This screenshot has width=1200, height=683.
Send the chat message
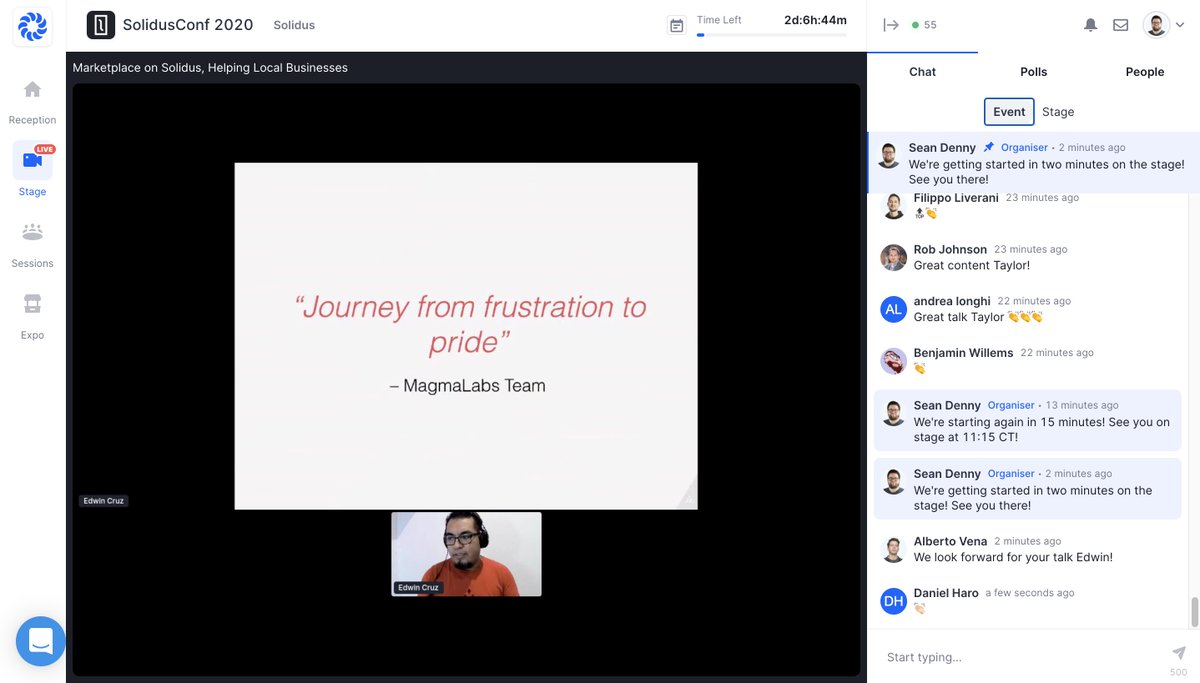pyautogui.click(x=1178, y=653)
